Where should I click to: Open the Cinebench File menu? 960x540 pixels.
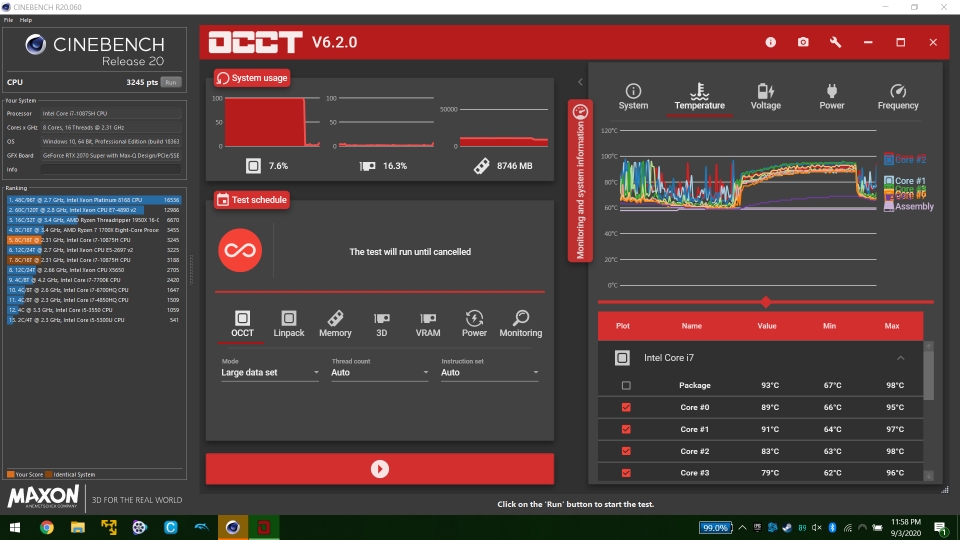click(x=8, y=20)
